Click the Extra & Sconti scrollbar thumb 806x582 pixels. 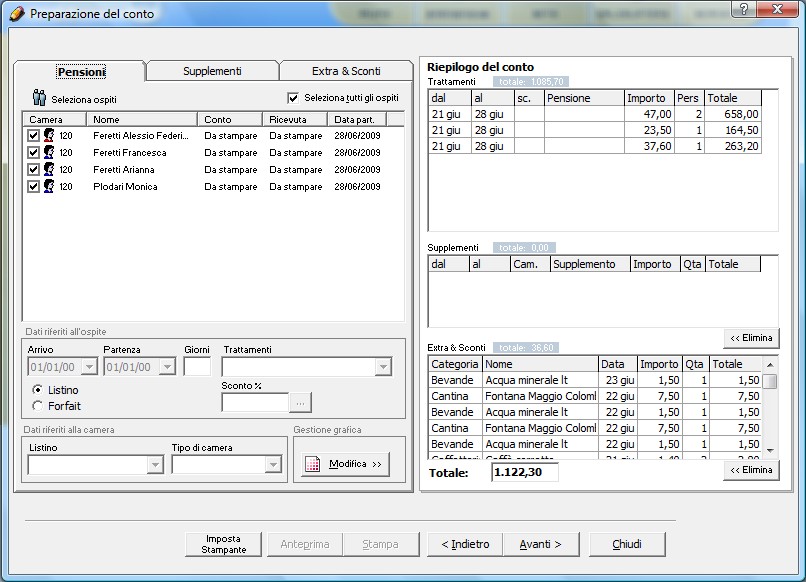pyautogui.click(x=770, y=381)
